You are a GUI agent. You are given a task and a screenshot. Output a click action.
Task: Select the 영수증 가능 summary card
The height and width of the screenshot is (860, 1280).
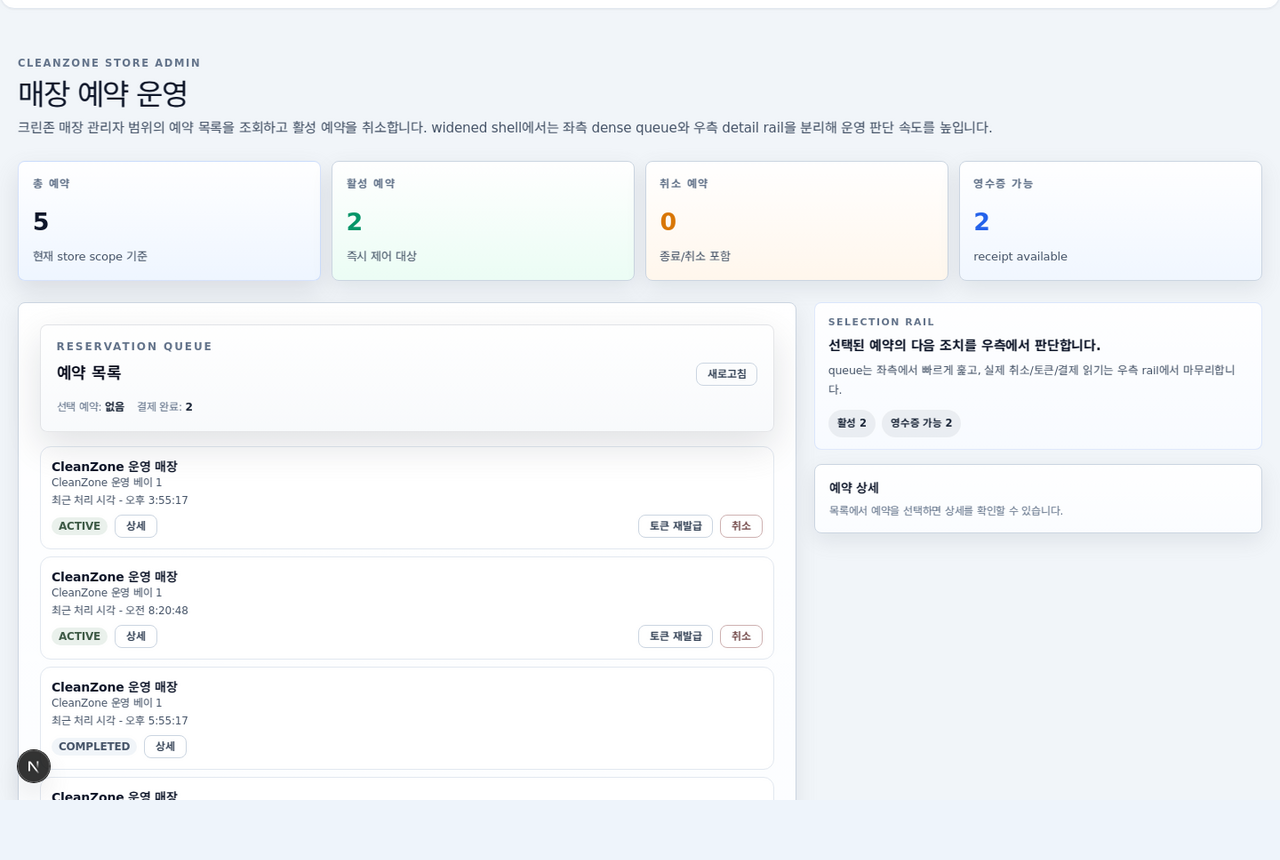(1110, 221)
